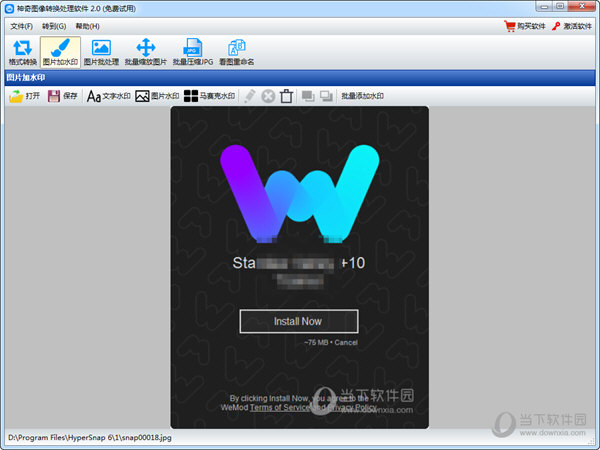This screenshot has width=600, height=450.
Task: Open the 帮助(H) menu
Action: 88,26
